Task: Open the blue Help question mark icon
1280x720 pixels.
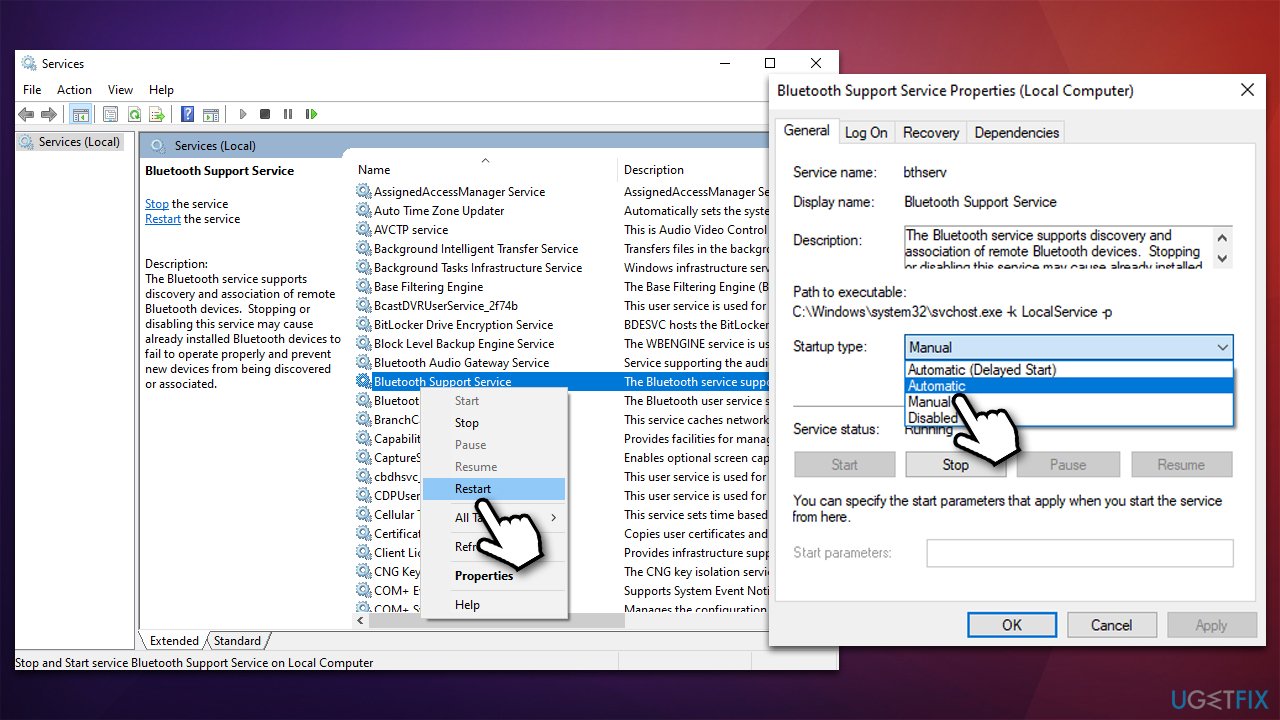Action: [x=187, y=115]
